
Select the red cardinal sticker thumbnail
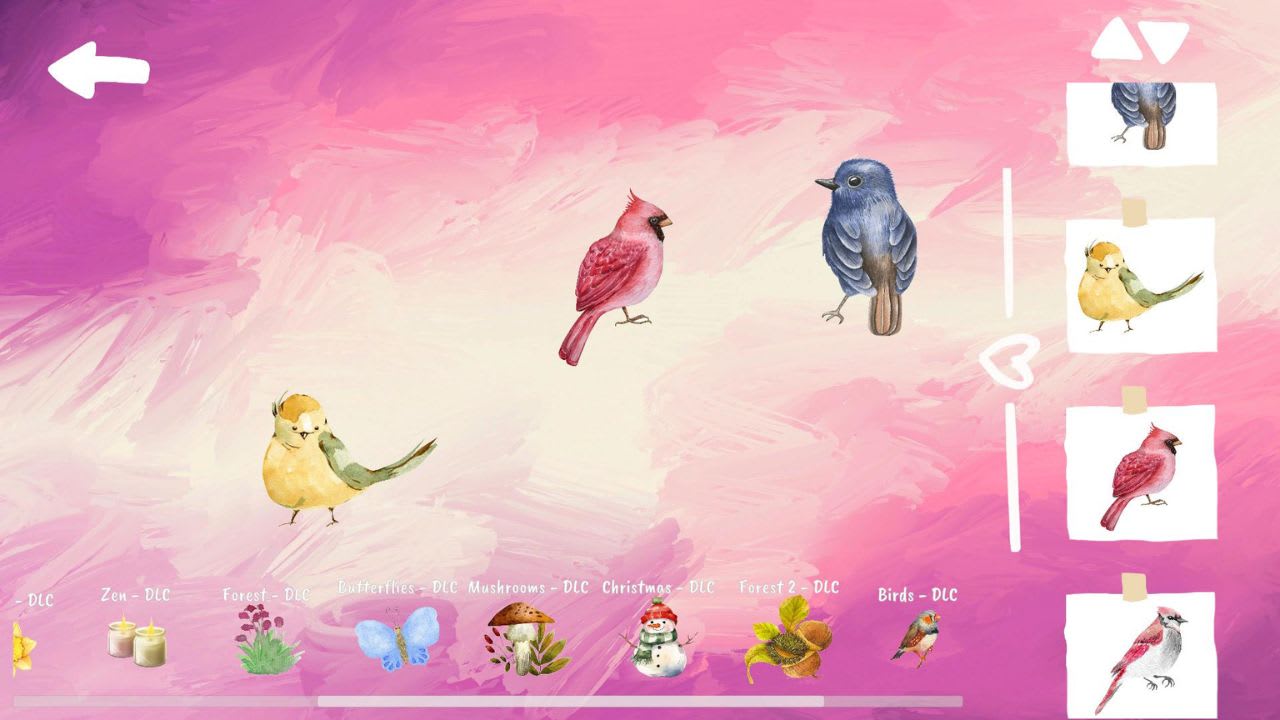1141,473
